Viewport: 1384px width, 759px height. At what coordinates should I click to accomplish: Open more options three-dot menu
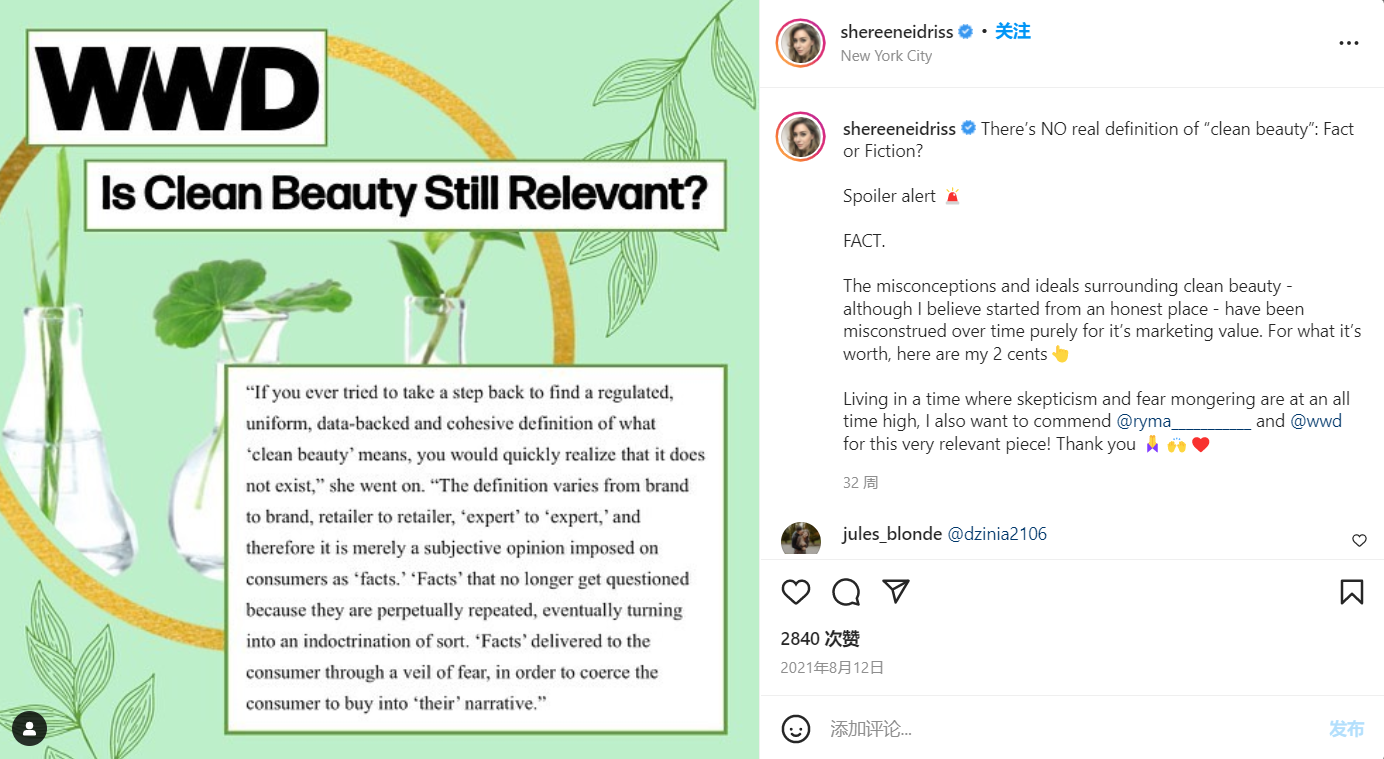click(x=1349, y=43)
